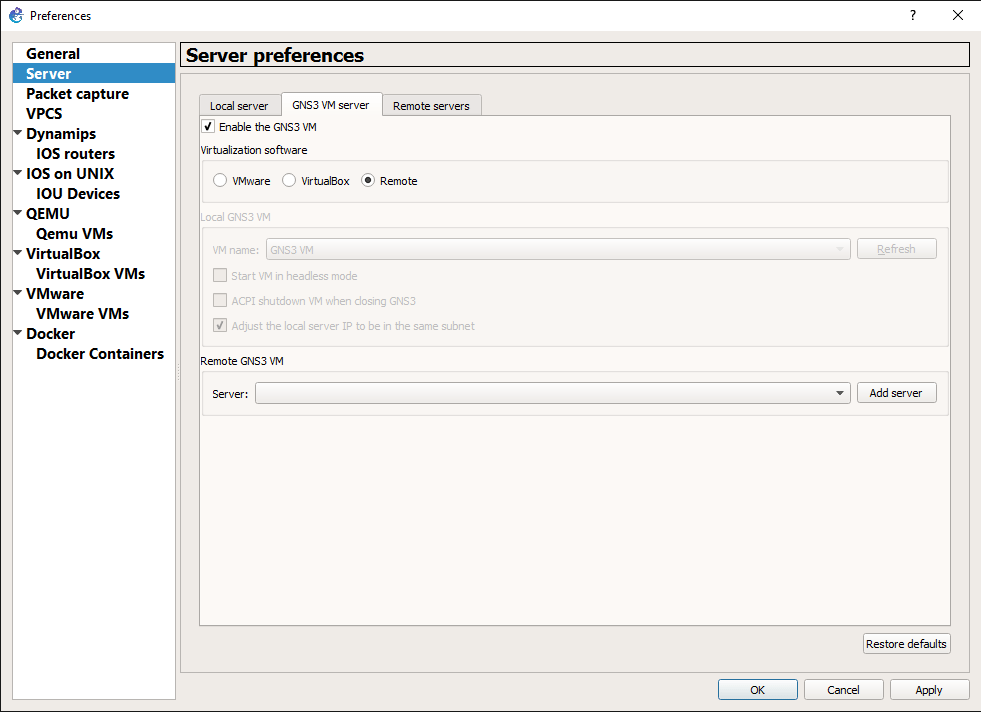
Task: Open the Docker preferences page
Action: (x=51, y=334)
